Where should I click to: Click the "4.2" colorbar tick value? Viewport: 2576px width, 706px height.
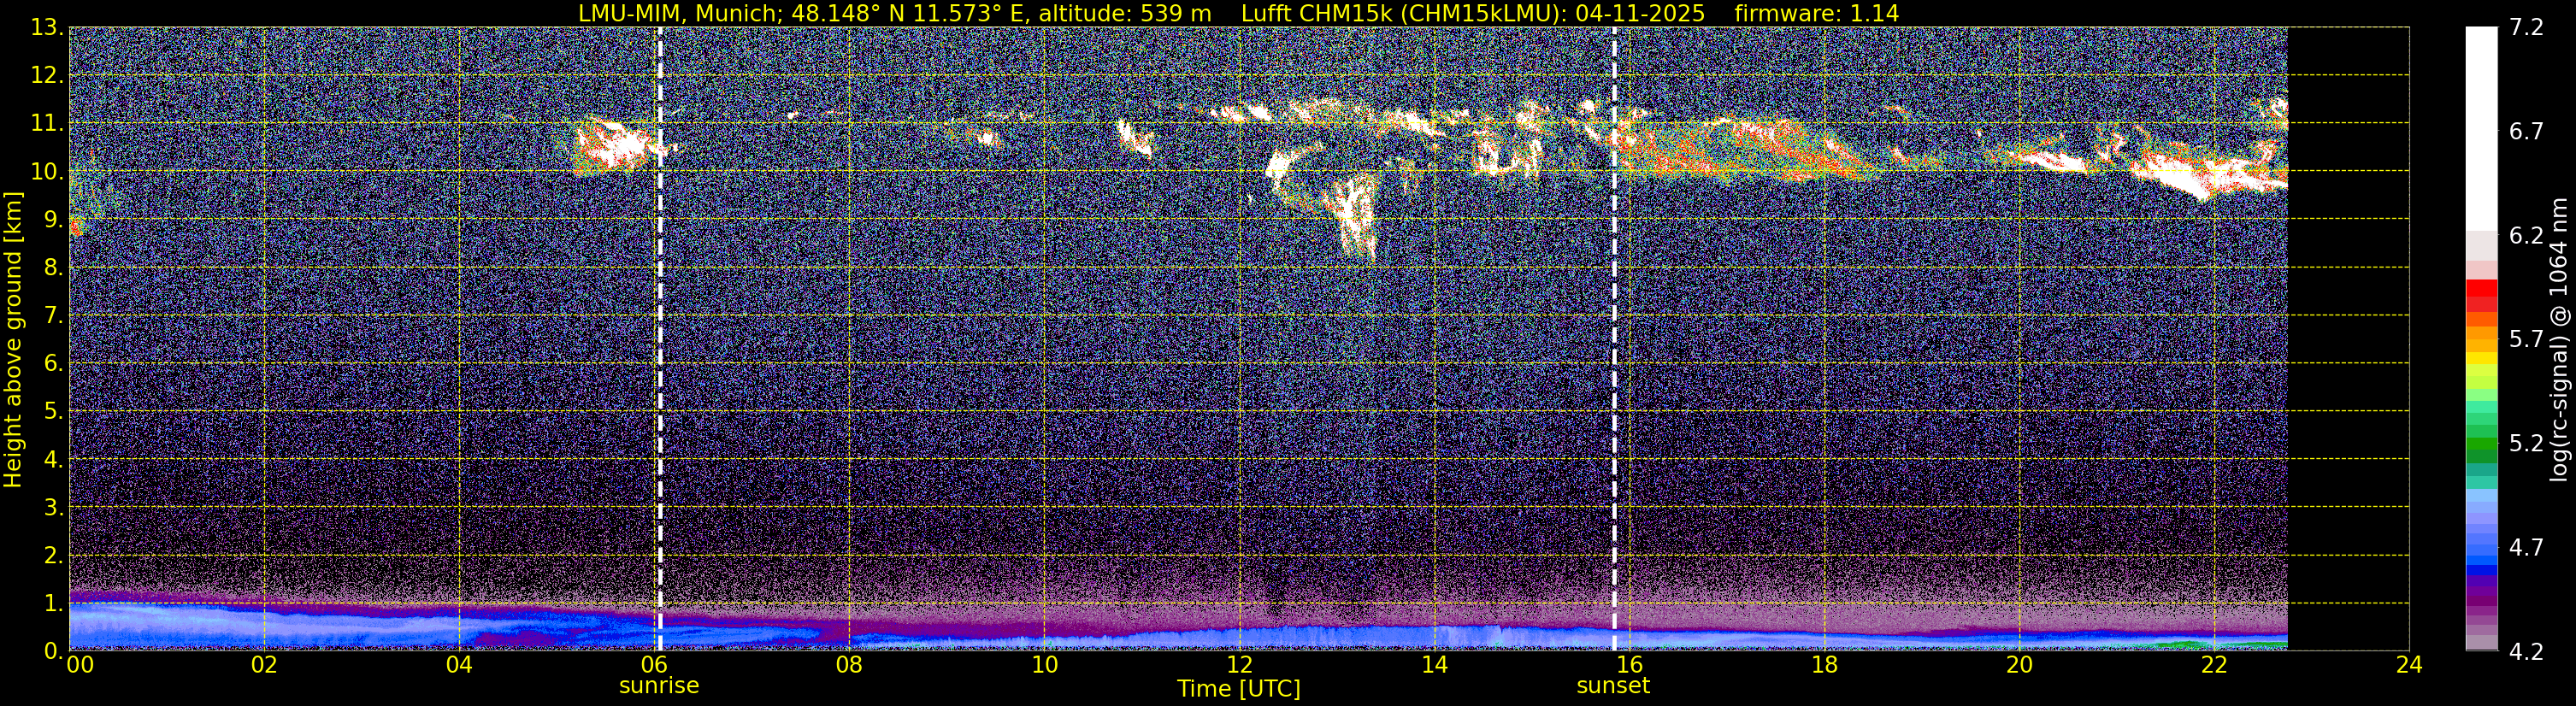point(2526,651)
